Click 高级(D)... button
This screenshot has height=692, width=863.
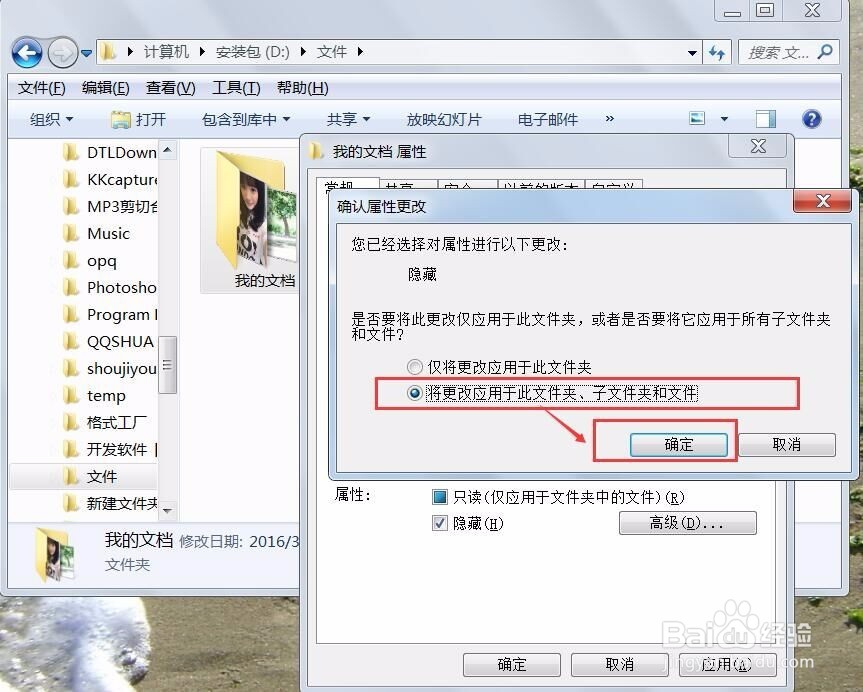[687, 523]
